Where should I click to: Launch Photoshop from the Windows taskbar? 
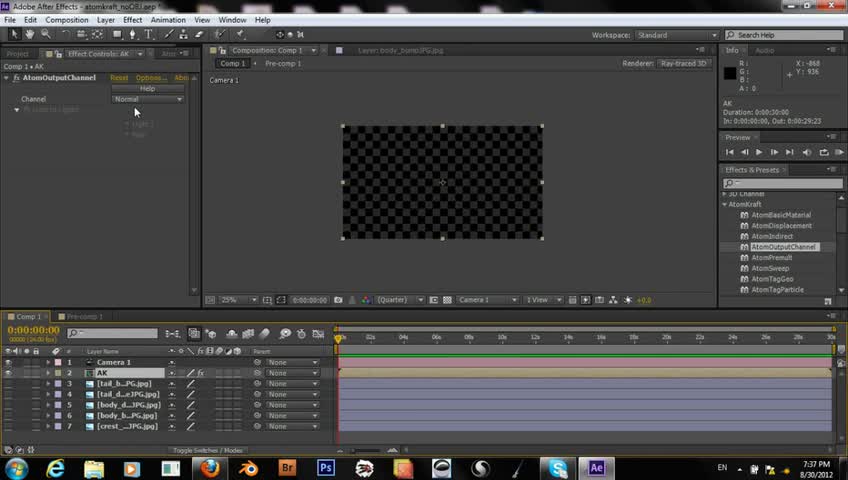[325, 467]
